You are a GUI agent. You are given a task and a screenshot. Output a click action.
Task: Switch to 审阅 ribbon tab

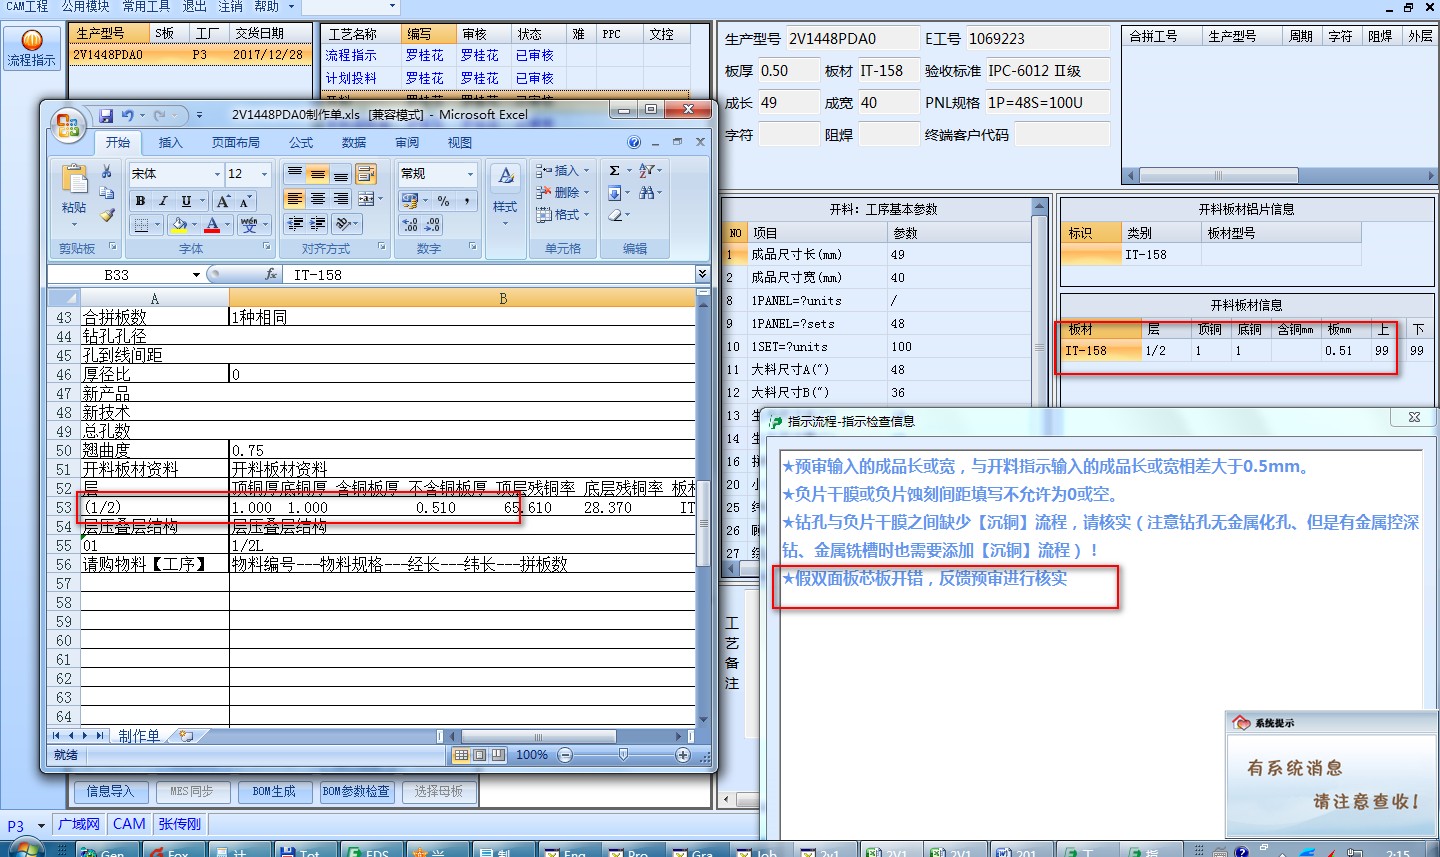coord(407,143)
